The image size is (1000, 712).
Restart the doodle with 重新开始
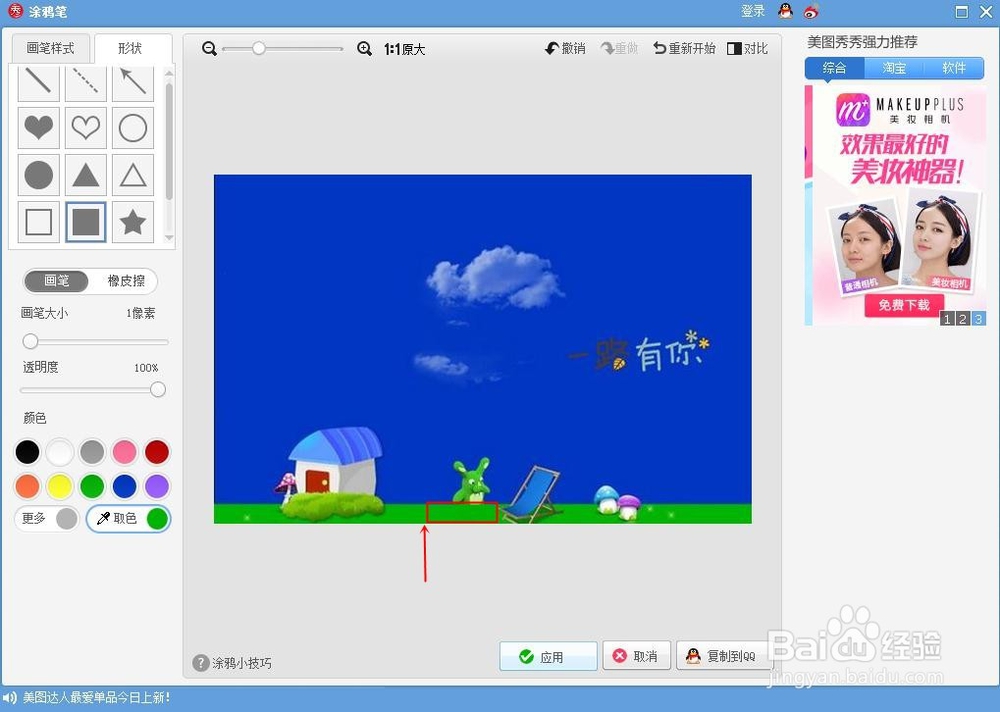(x=684, y=48)
